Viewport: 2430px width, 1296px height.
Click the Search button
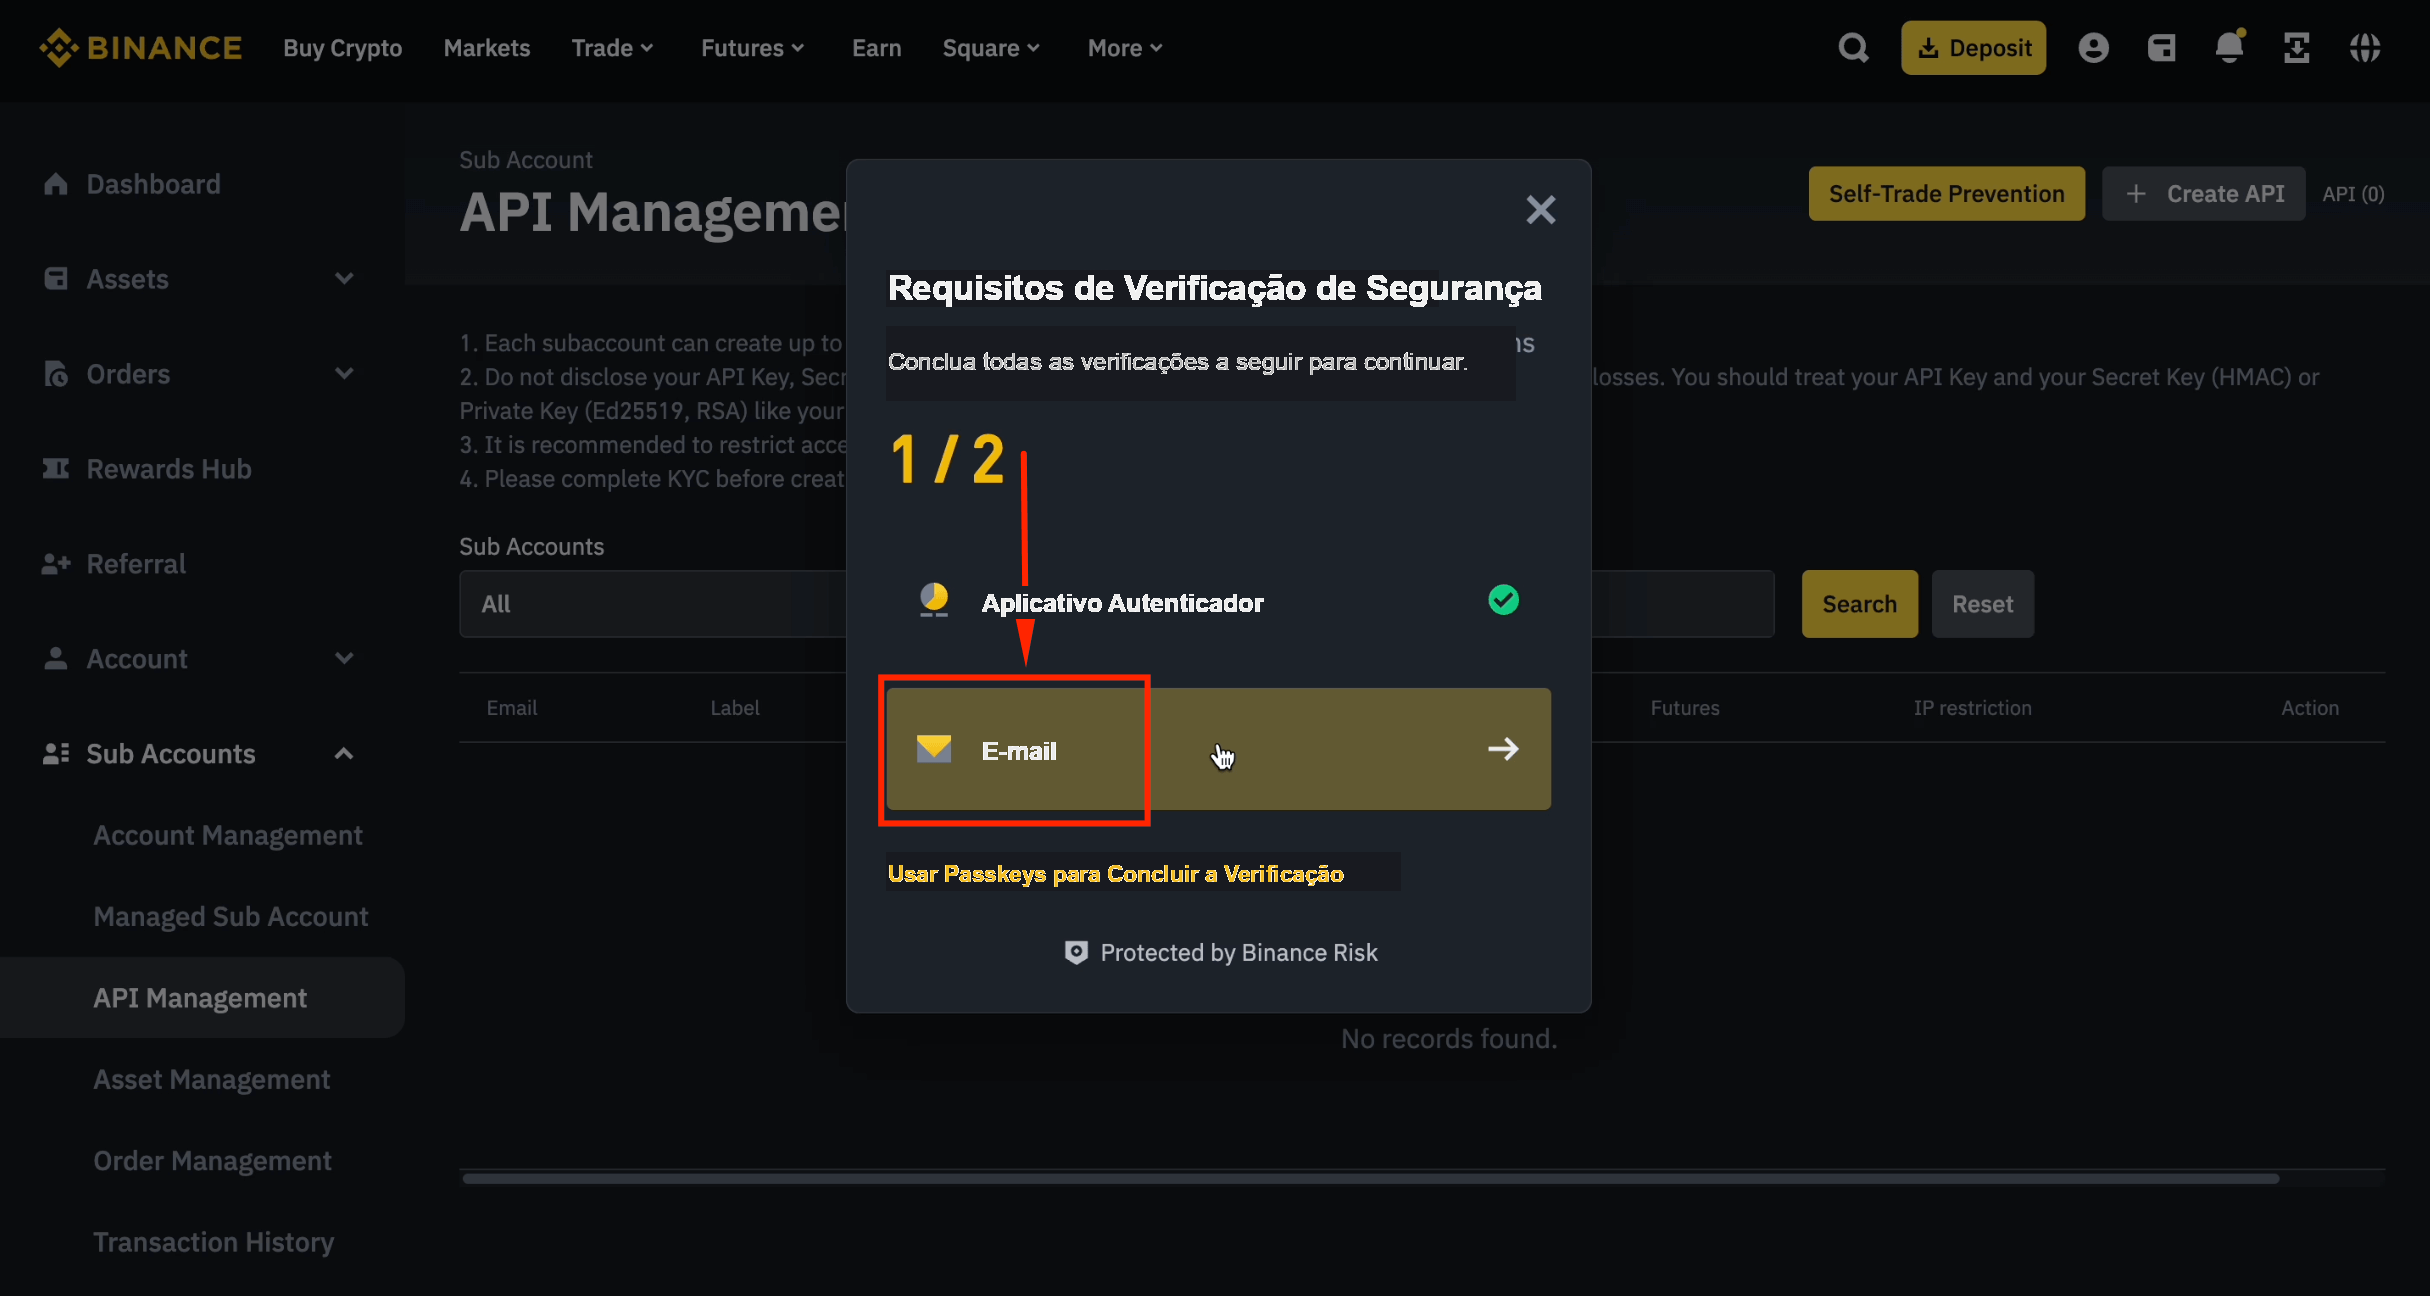[x=1860, y=604]
